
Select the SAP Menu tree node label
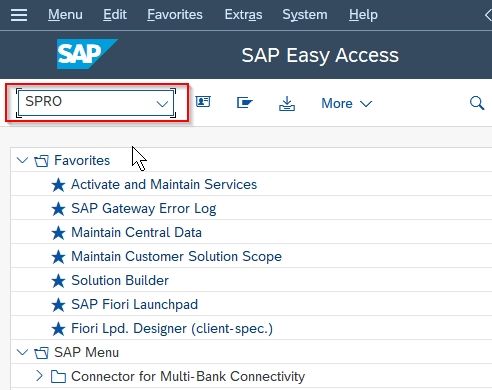[x=86, y=352]
